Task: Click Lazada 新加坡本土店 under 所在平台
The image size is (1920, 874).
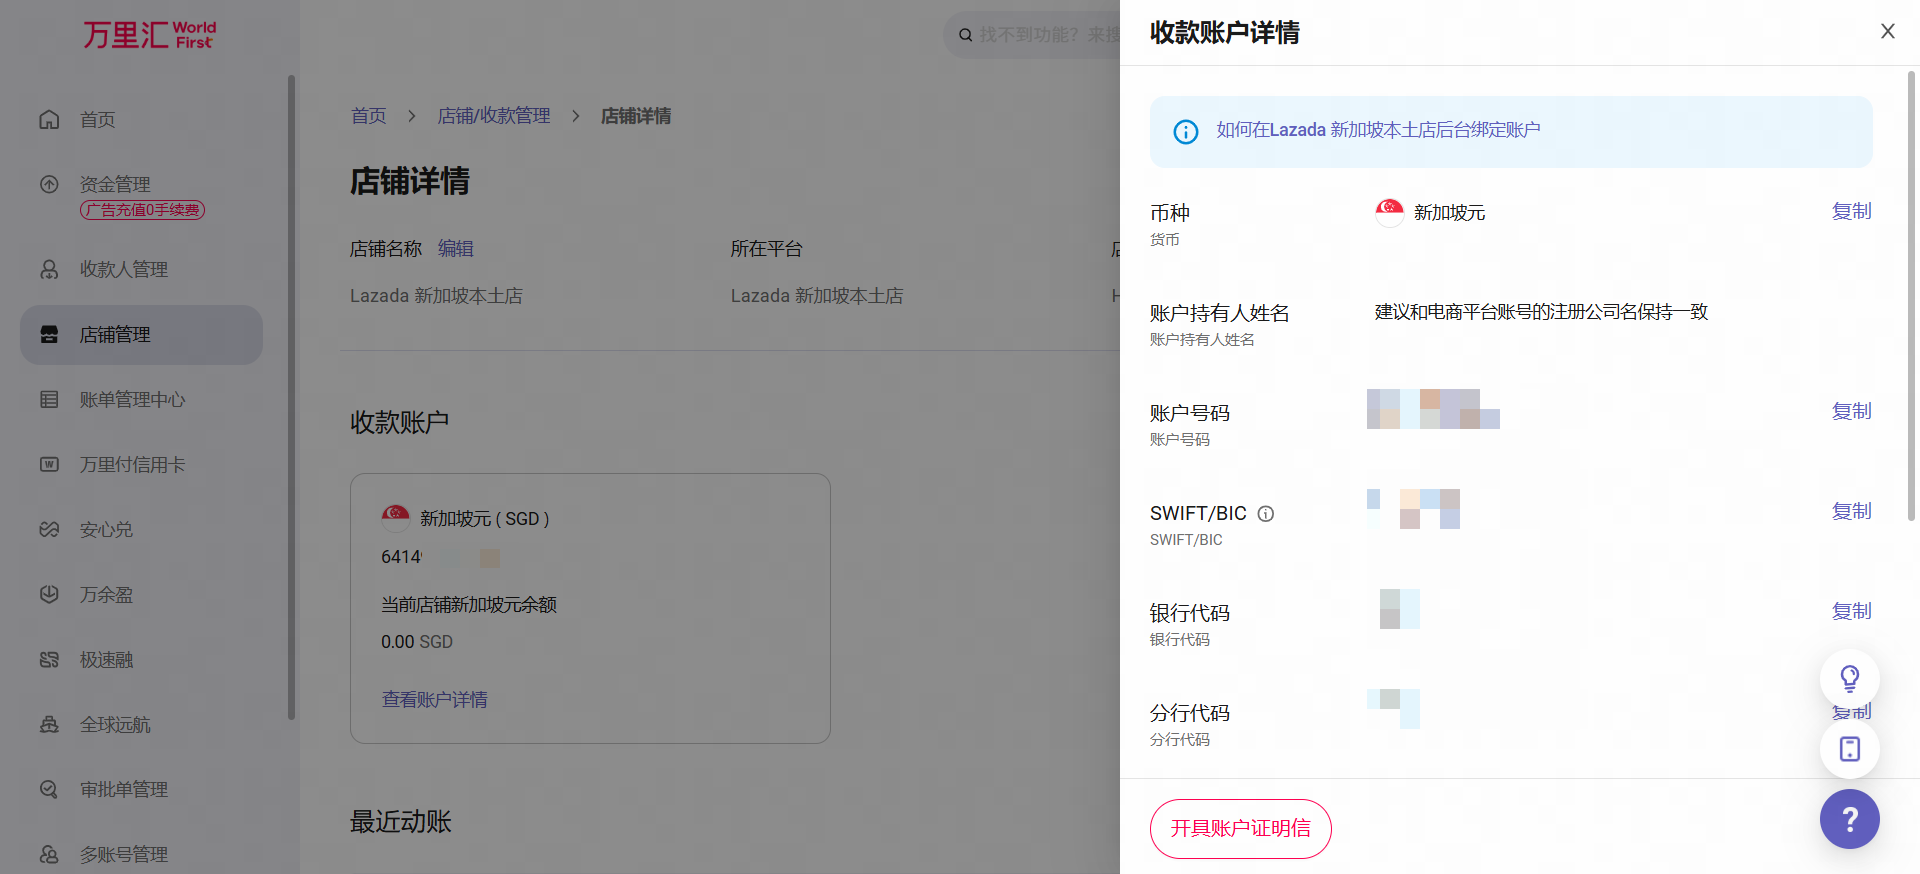Action: [817, 296]
